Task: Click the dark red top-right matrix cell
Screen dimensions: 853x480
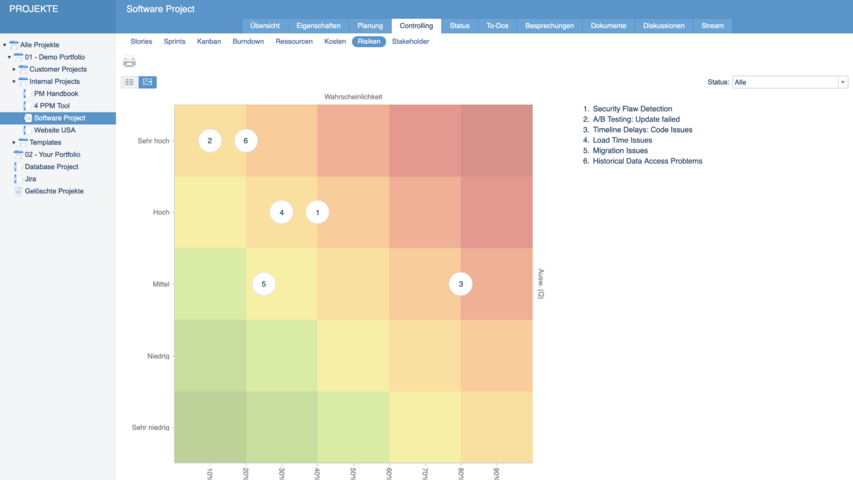Action: tap(496, 140)
